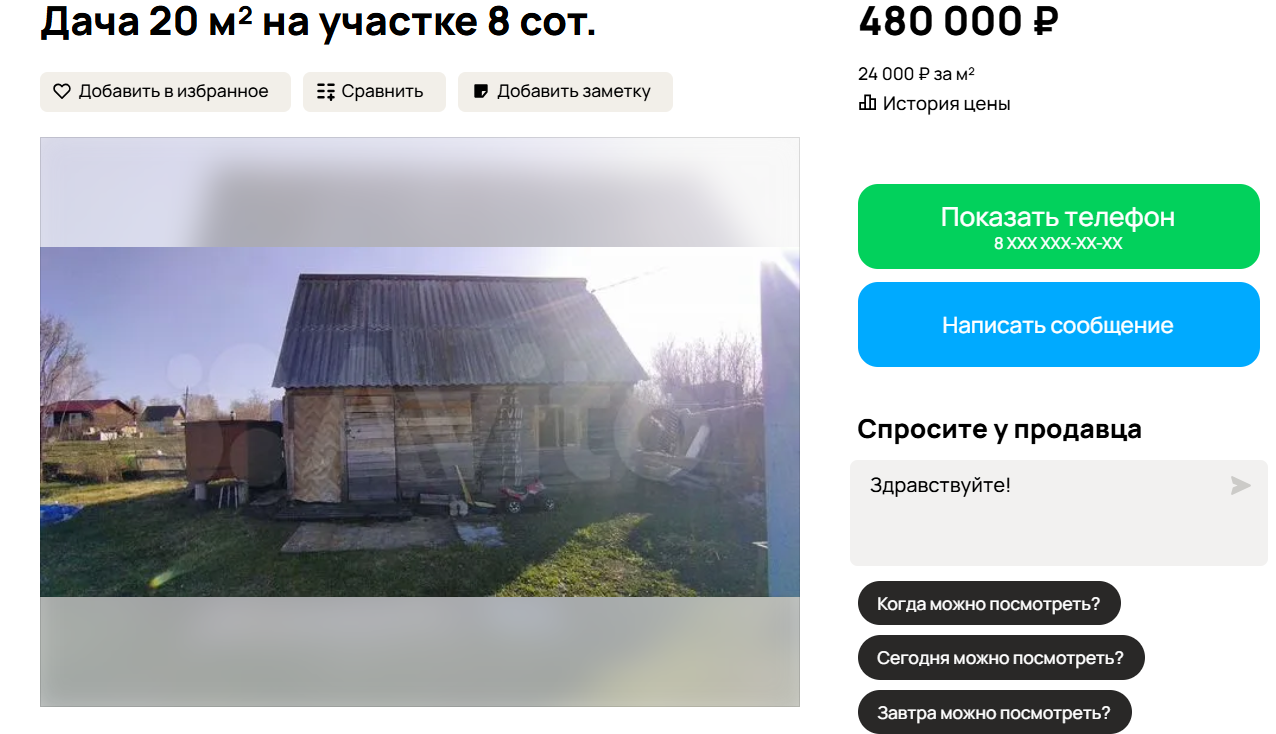The image size is (1276, 734).
Task: Click the listing title Дача 20 м²
Action: (318, 22)
